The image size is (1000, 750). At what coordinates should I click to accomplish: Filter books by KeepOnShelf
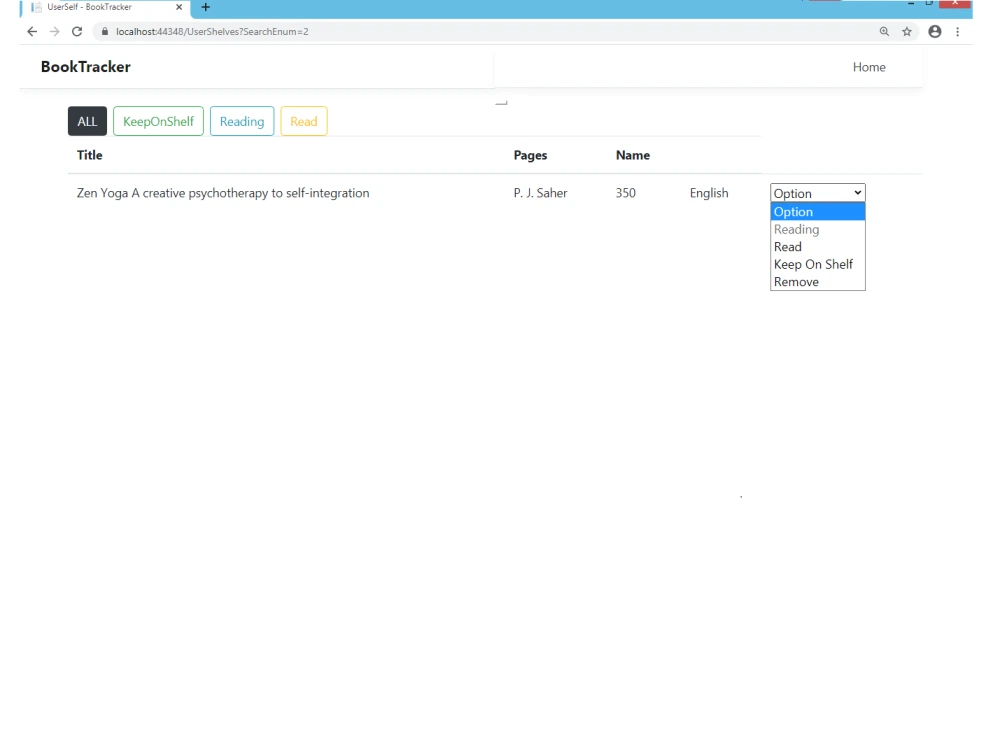pos(158,120)
